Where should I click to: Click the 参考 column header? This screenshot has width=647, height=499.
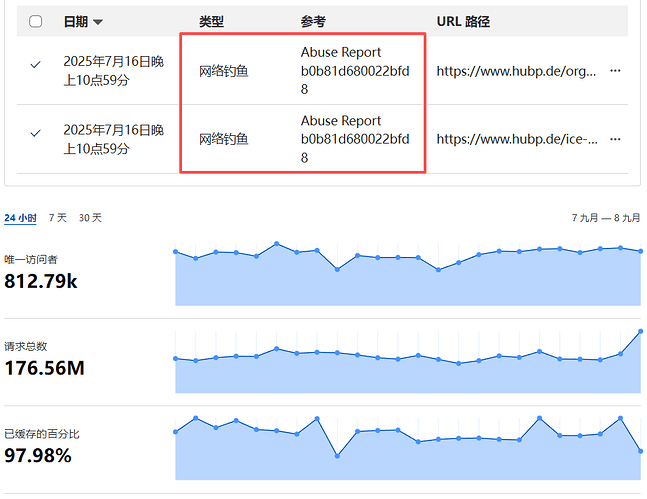(313, 21)
